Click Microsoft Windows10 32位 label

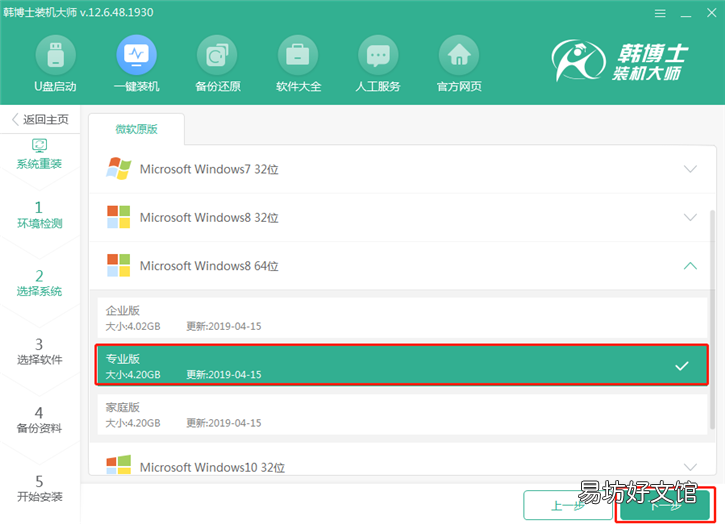click(212, 467)
